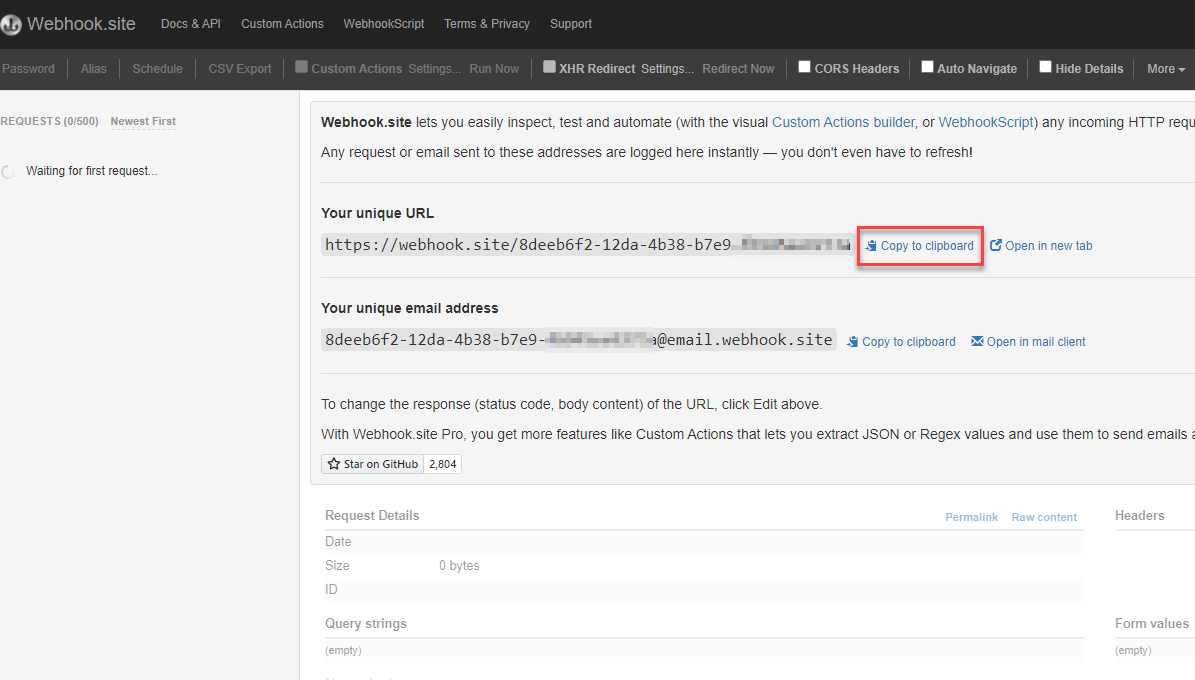Open the WebhookScript page
This screenshot has width=1195, height=680.
pyautogui.click(x=383, y=24)
